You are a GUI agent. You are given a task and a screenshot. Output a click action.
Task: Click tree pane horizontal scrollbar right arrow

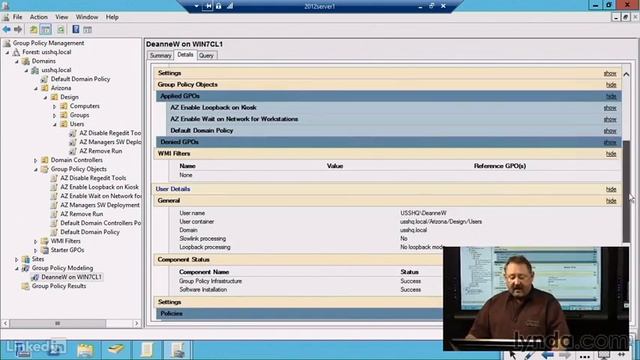pos(136,323)
